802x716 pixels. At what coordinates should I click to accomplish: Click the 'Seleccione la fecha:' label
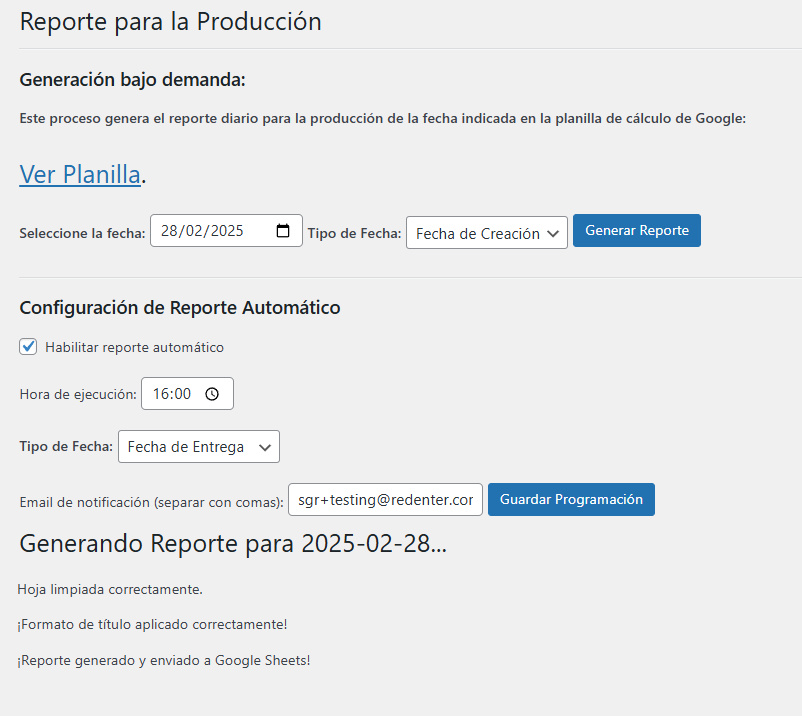coord(82,233)
